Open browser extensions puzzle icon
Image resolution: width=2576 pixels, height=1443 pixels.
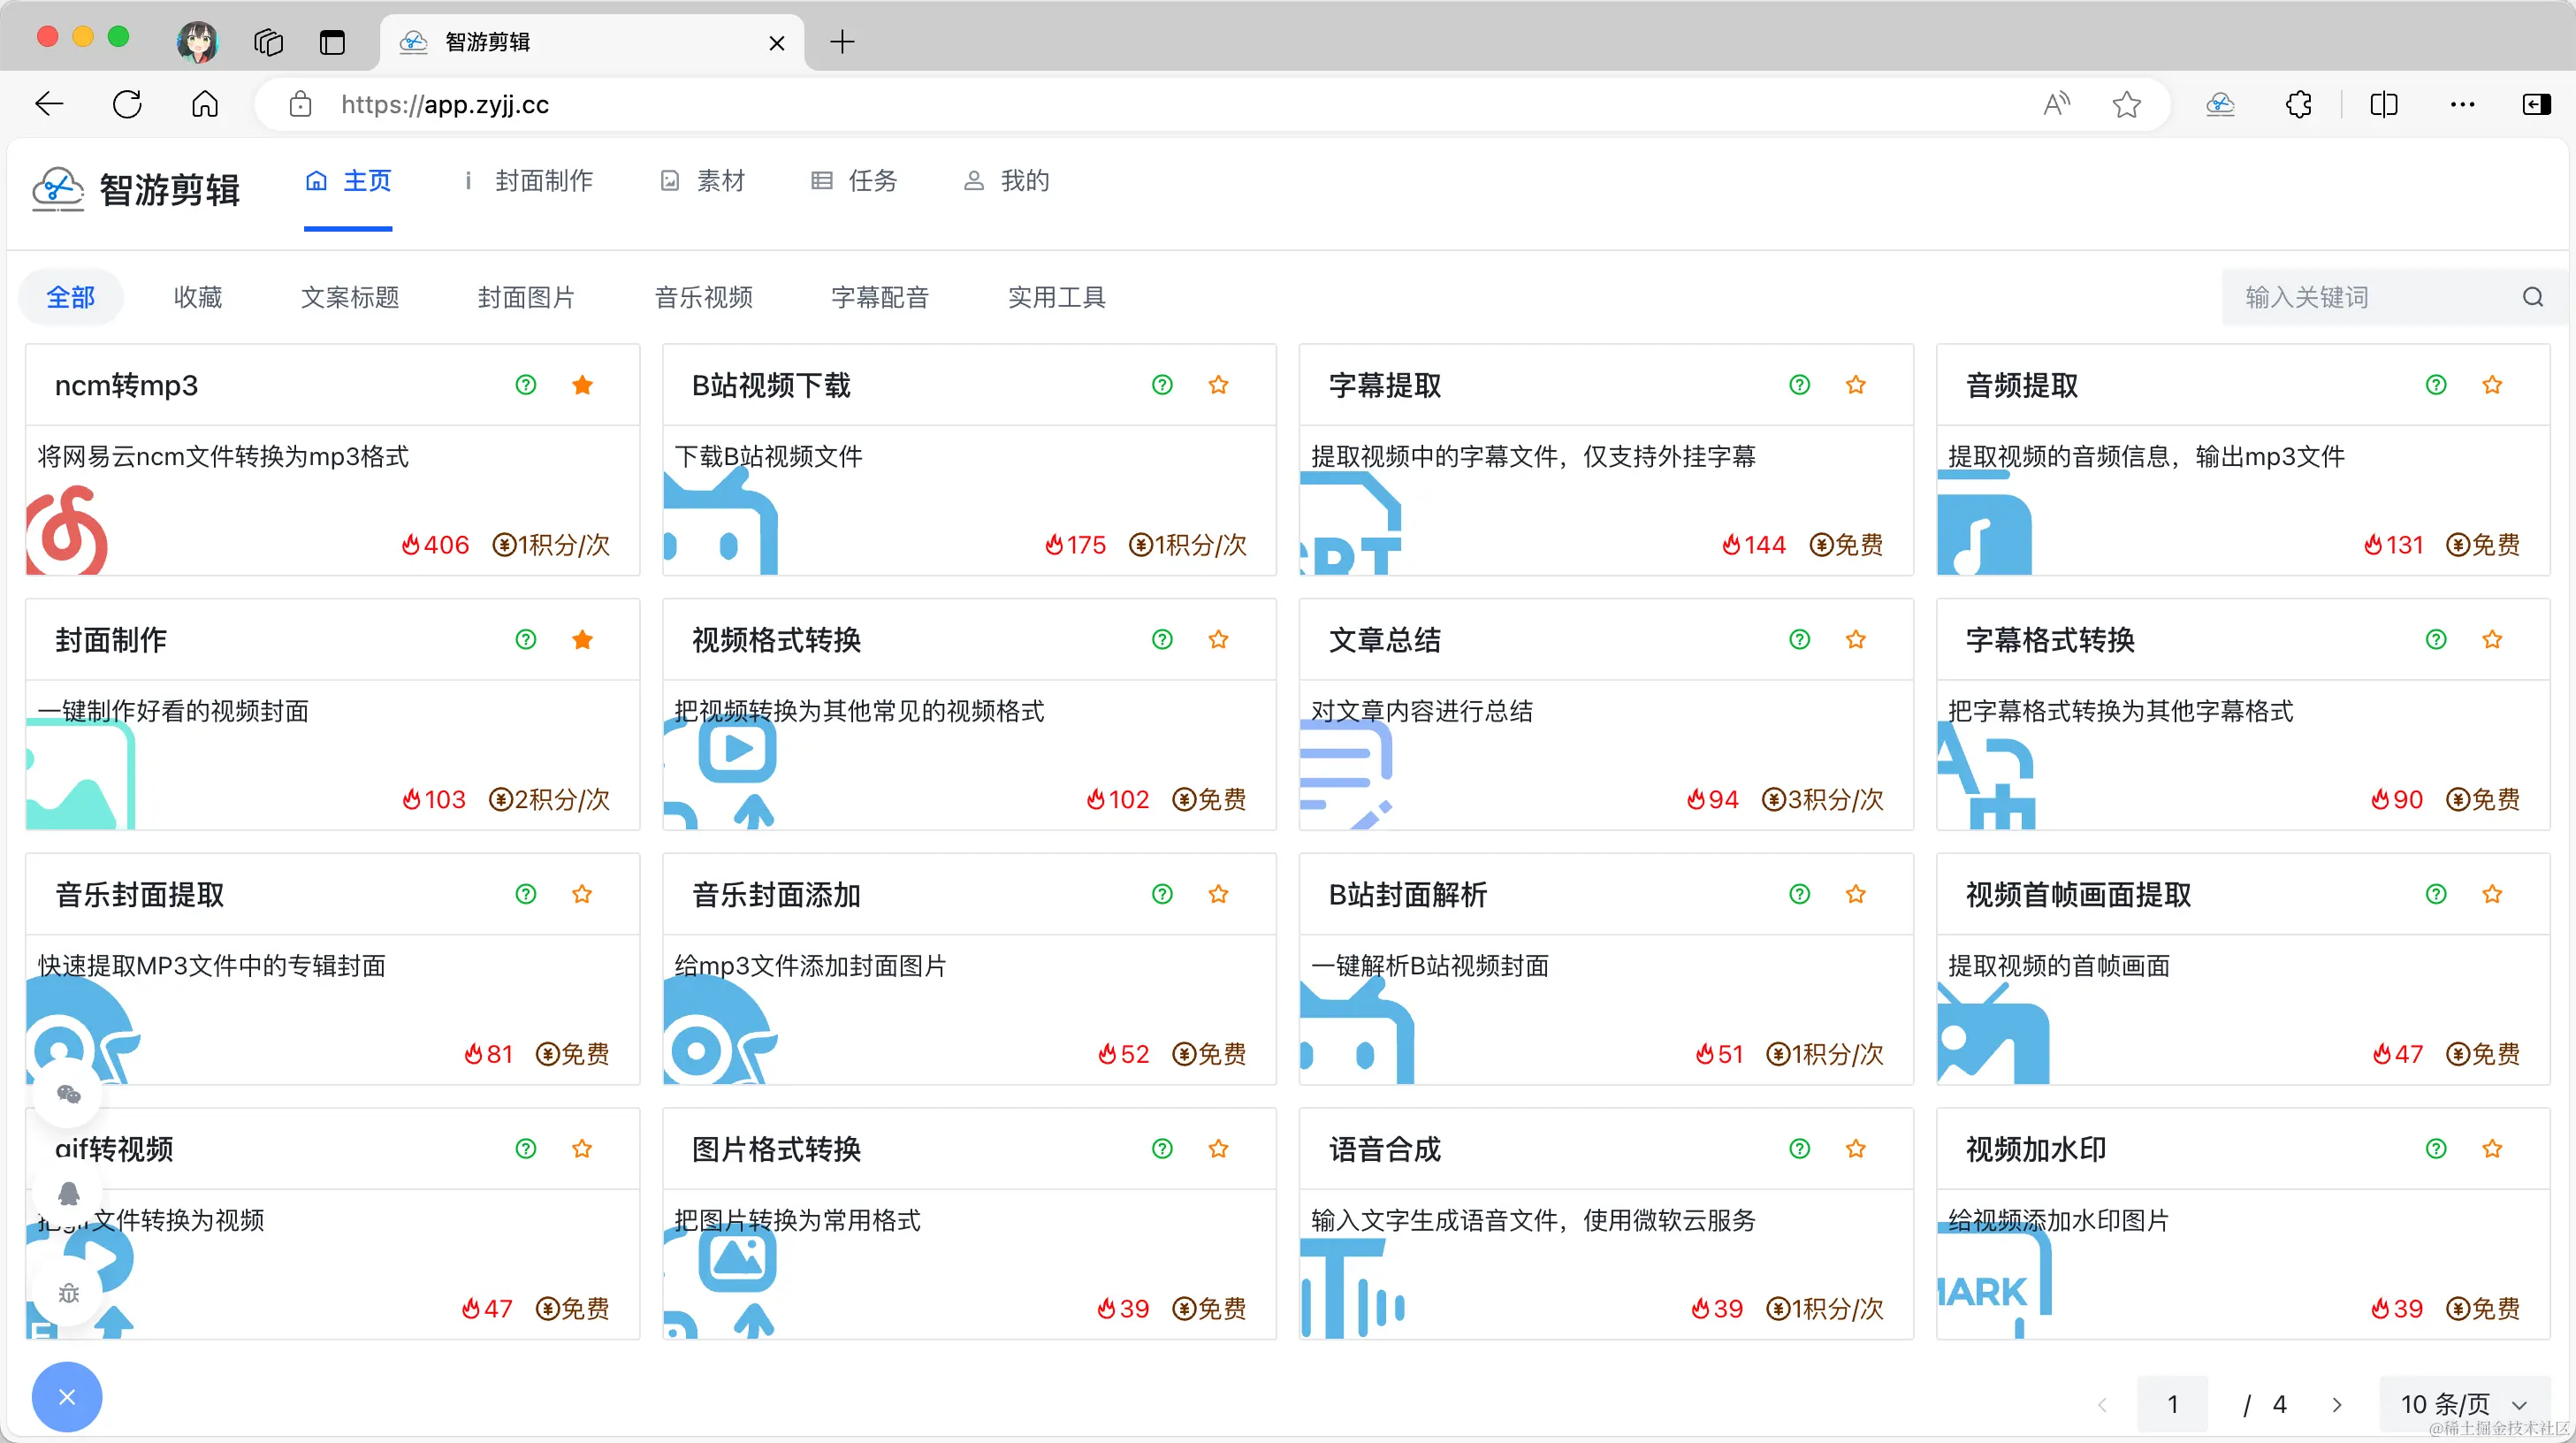click(x=2298, y=104)
